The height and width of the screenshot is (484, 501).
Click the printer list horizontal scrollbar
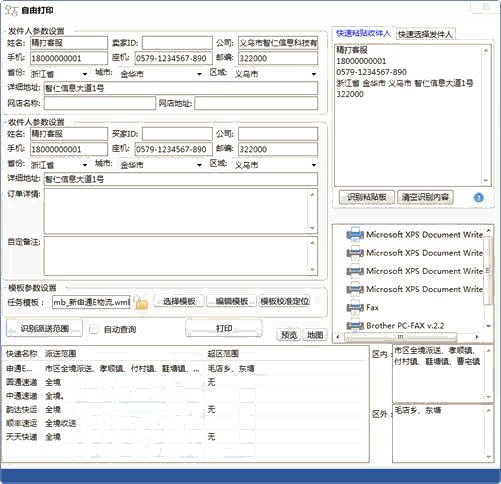click(408, 337)
